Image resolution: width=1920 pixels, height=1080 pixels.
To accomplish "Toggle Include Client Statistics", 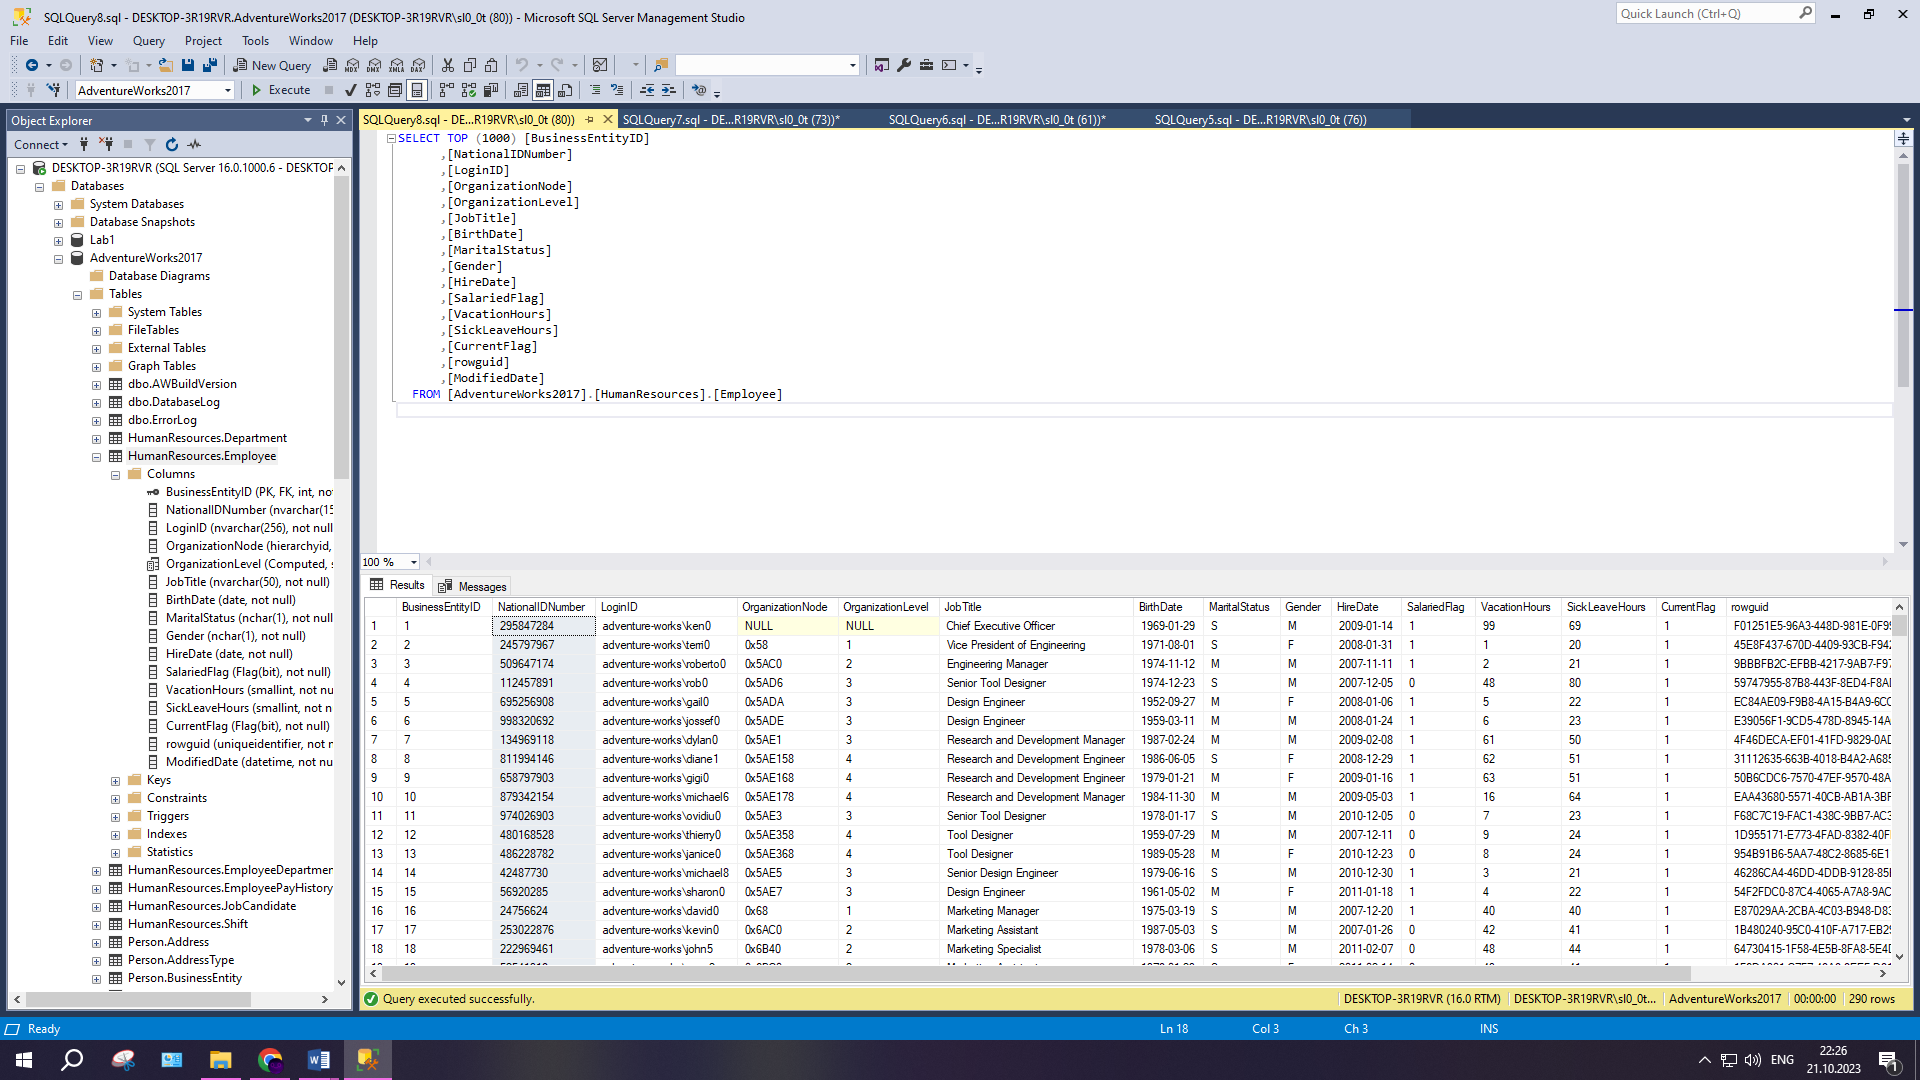I will [x=491, y=91].
